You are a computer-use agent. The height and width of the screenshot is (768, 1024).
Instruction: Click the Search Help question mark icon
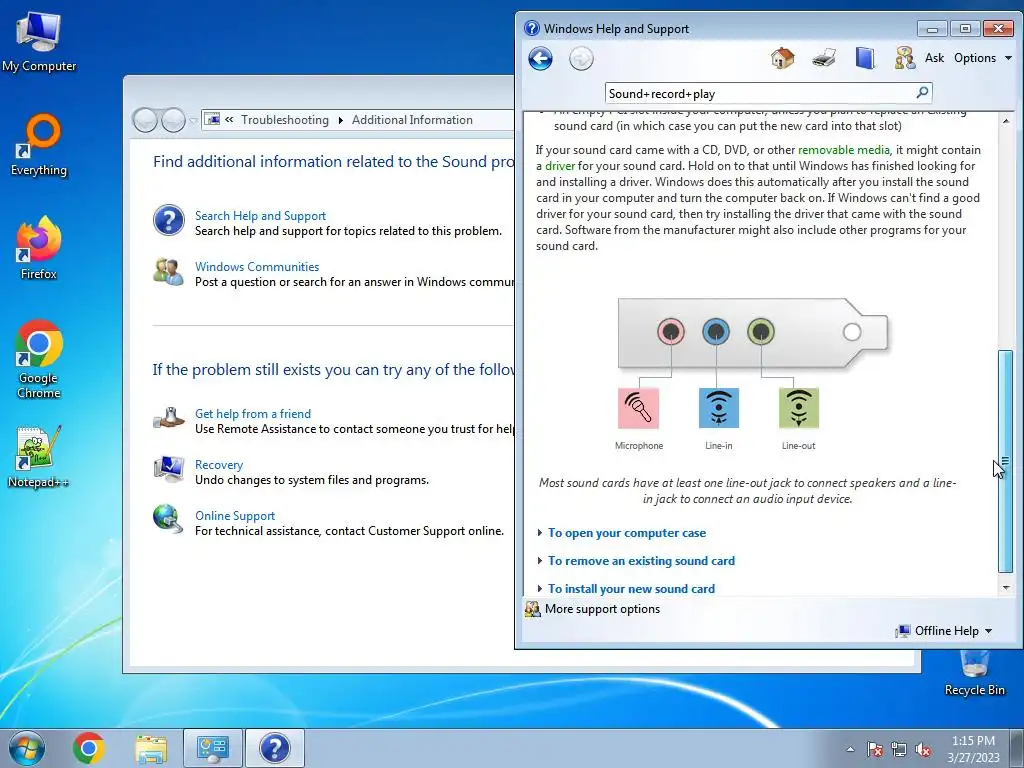[x=168, y=220]
